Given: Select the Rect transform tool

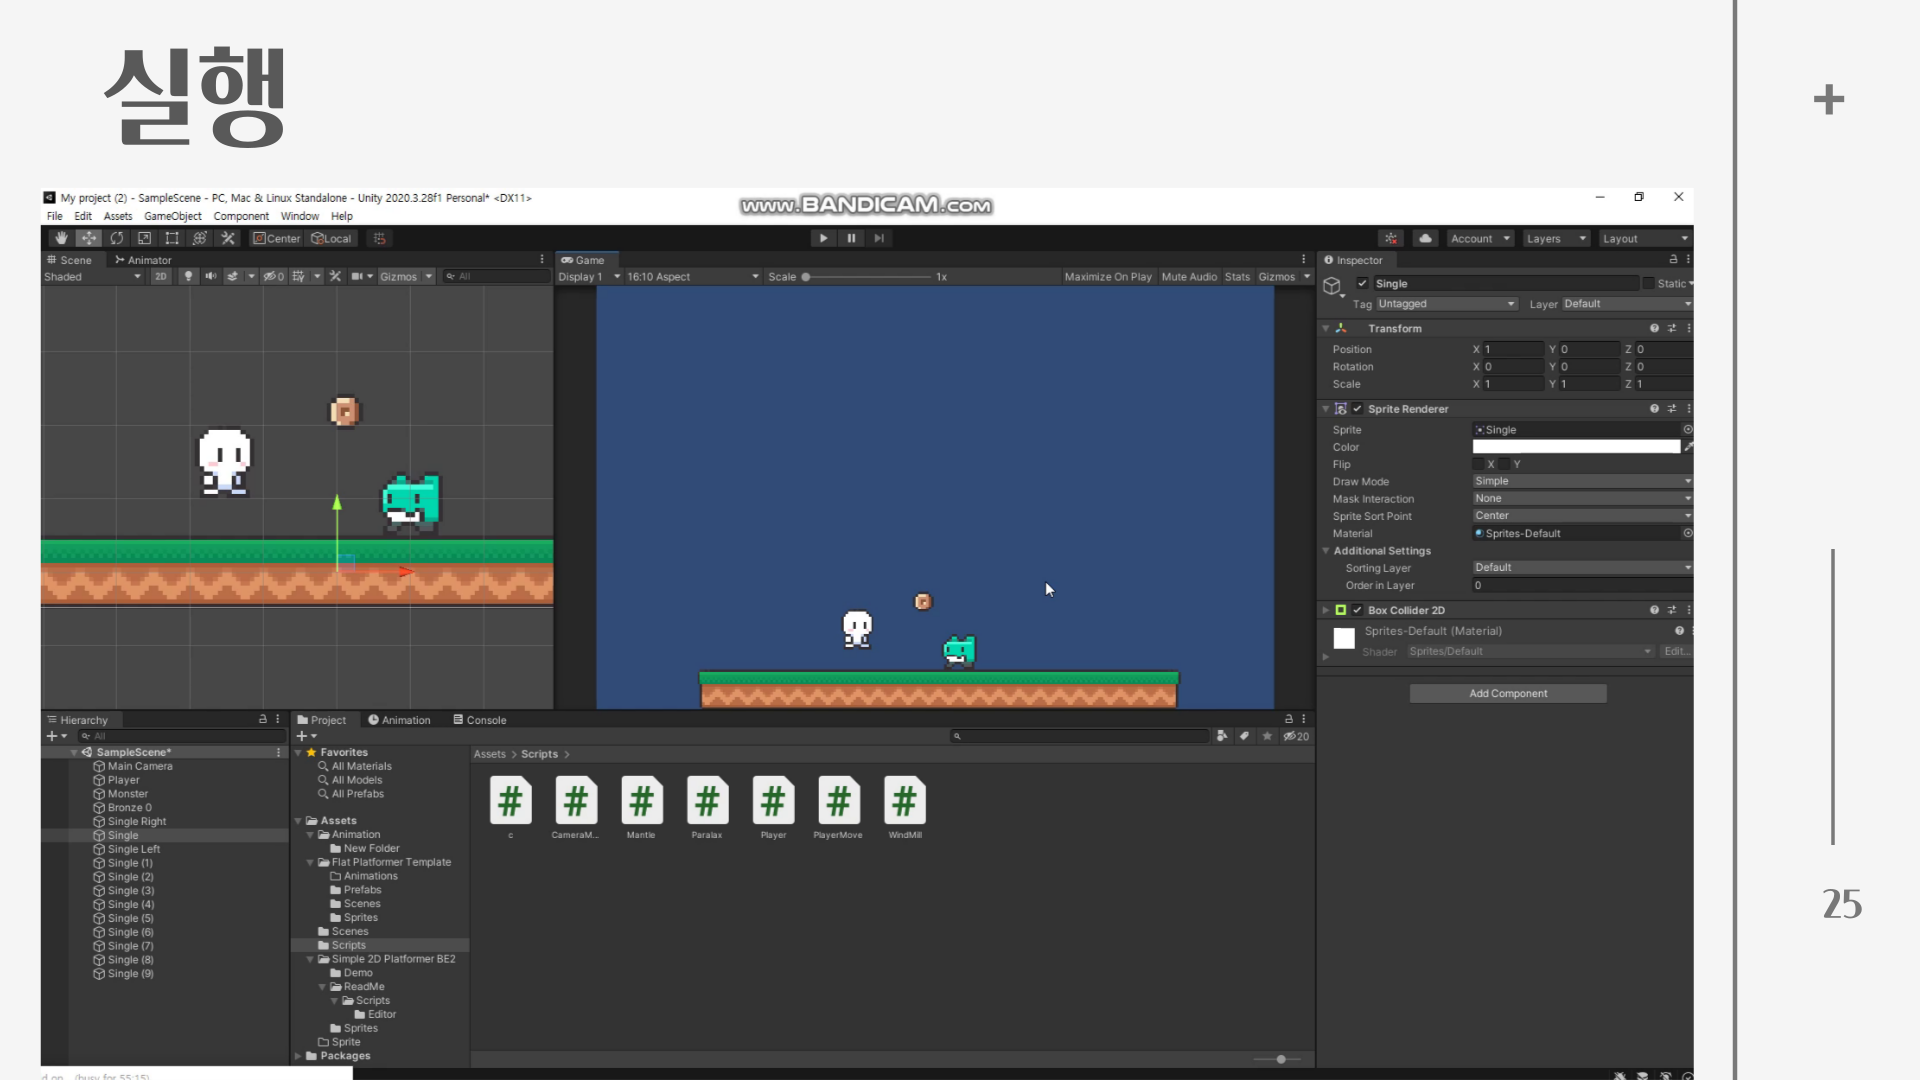Looking at the screenshot, I should coord(172,238).
